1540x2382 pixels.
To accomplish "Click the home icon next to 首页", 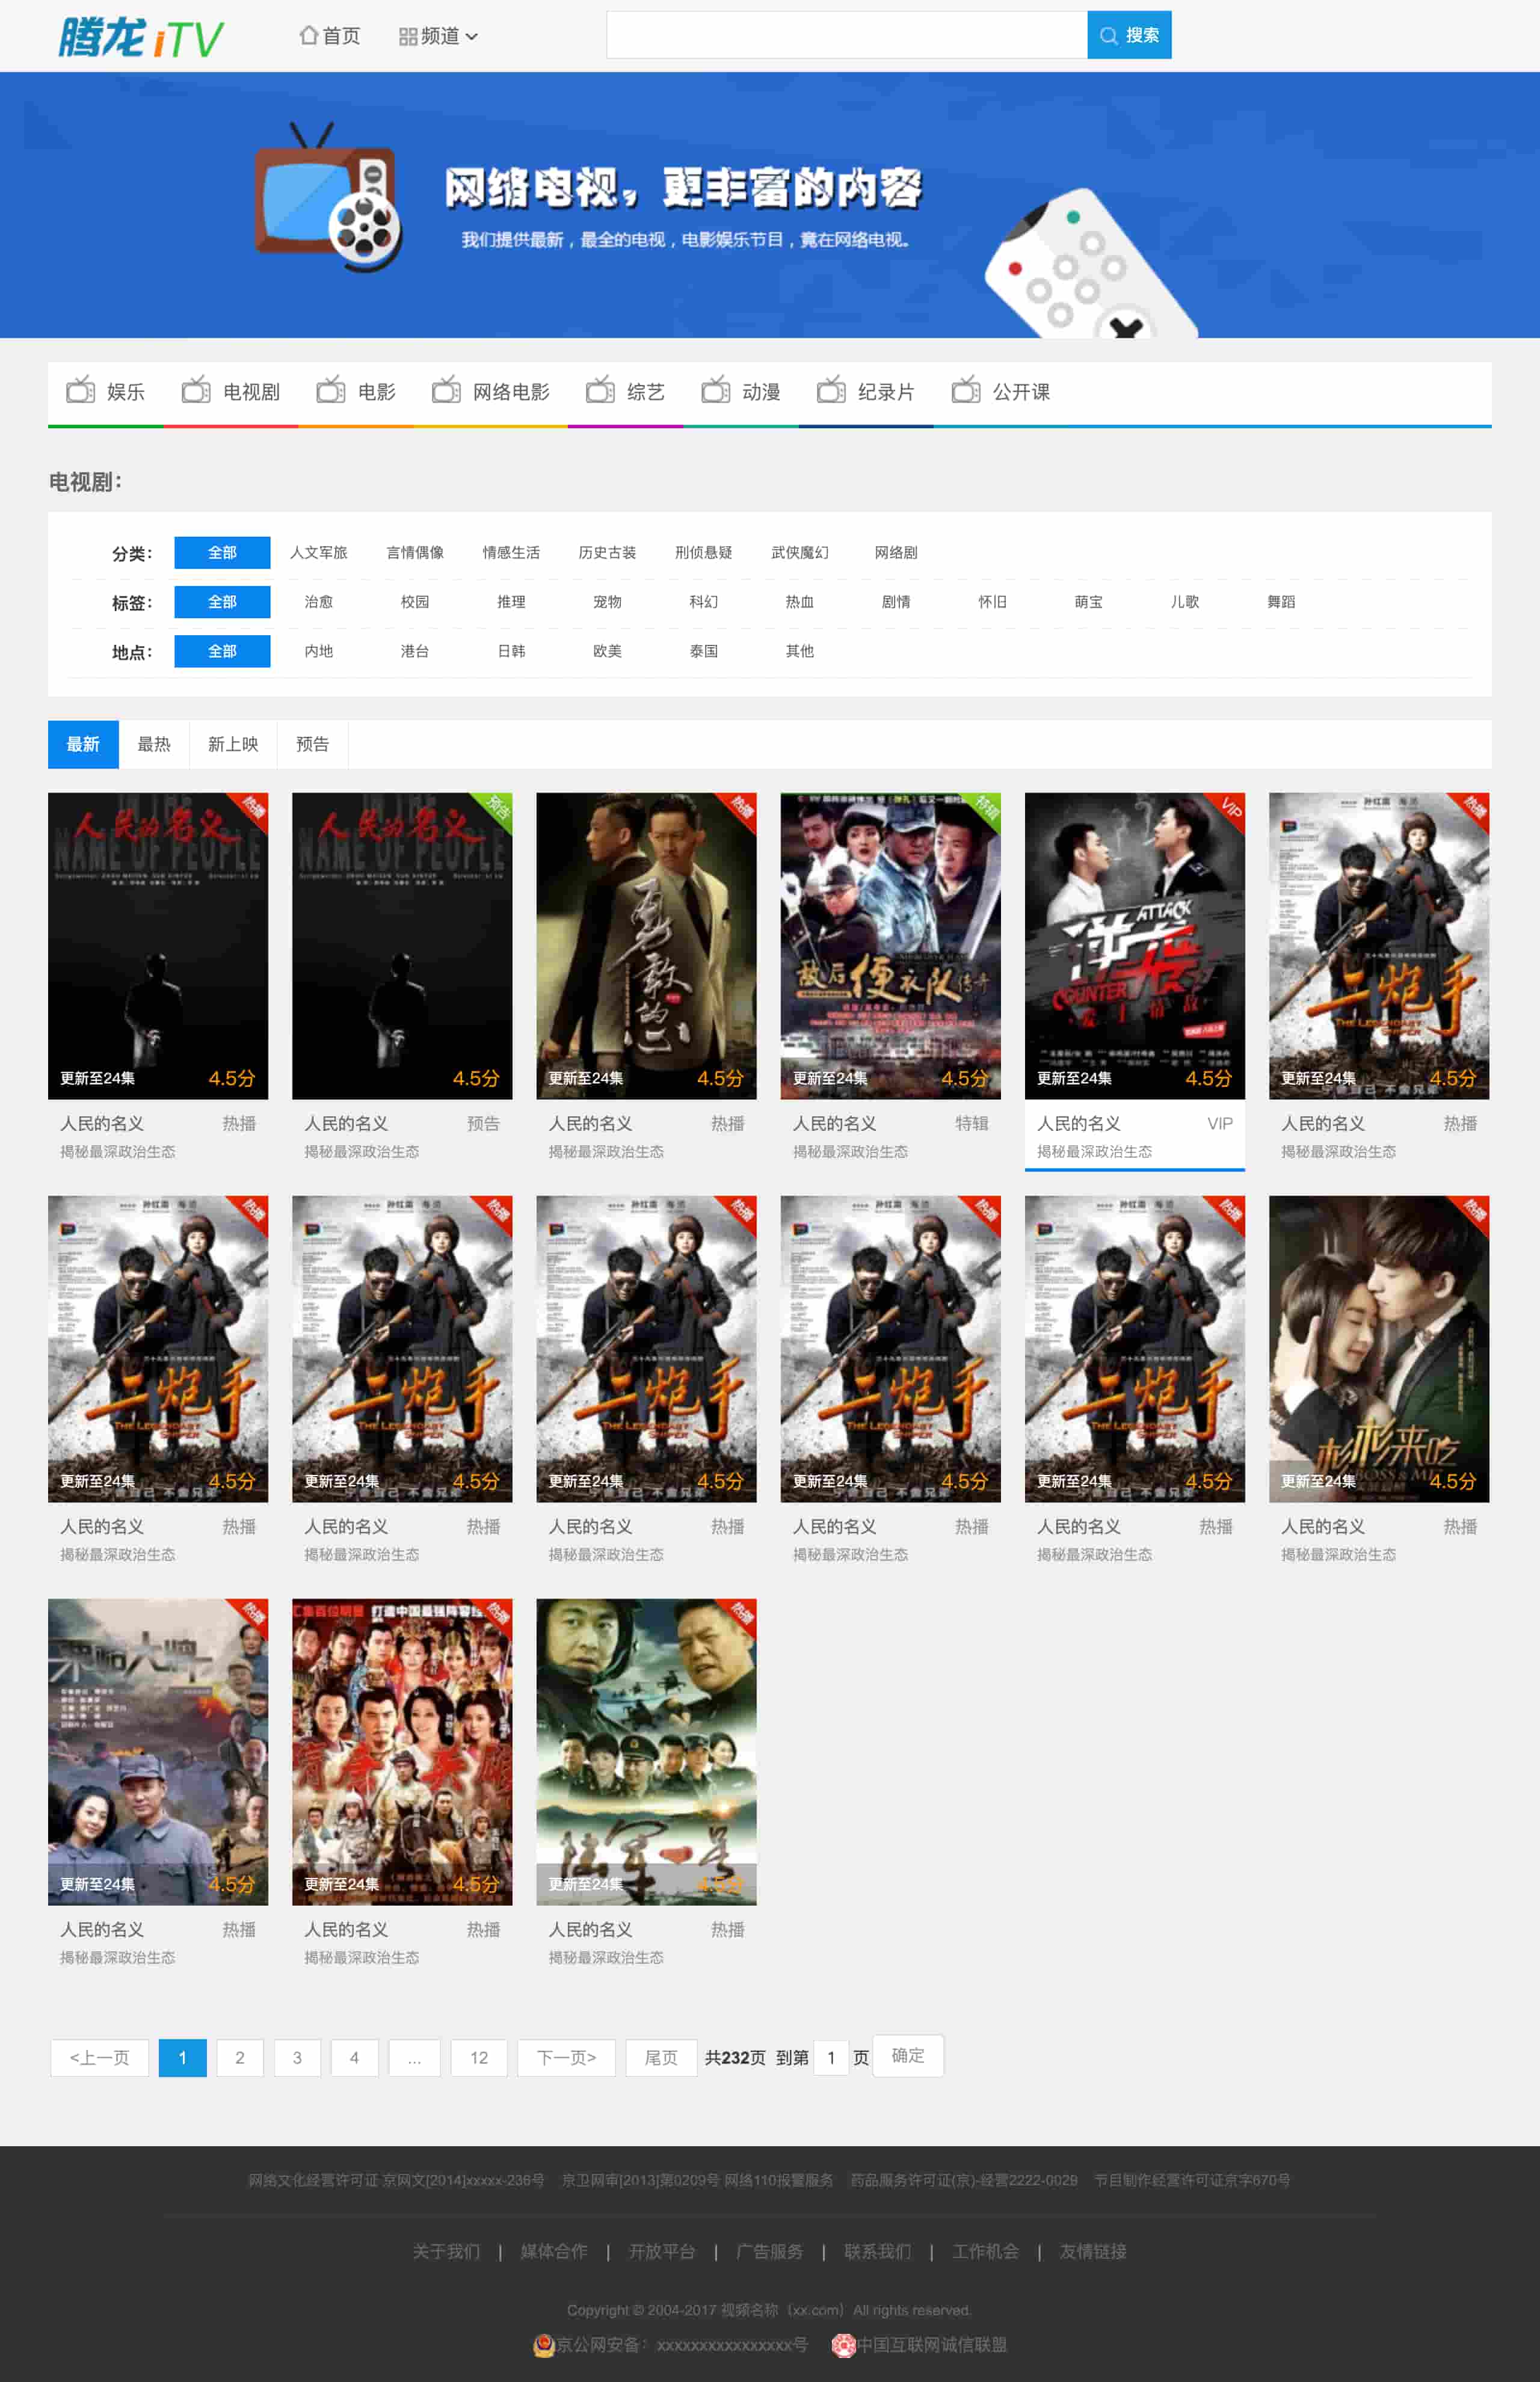I will 309,35.
